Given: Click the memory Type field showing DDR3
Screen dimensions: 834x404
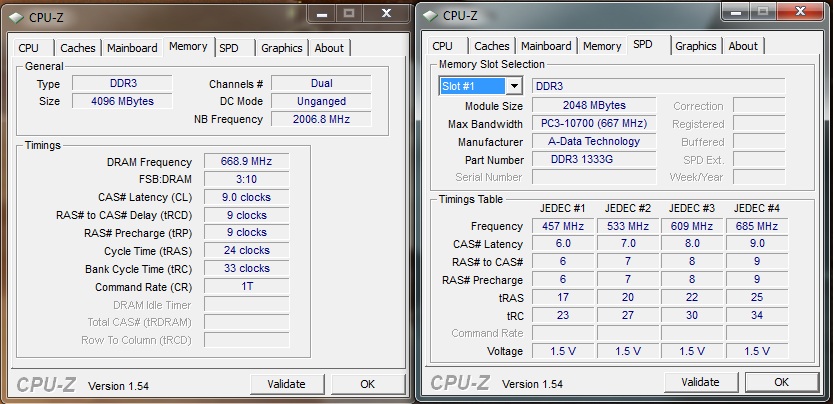Looking at the screenshot, I should [x=123, y=83].
